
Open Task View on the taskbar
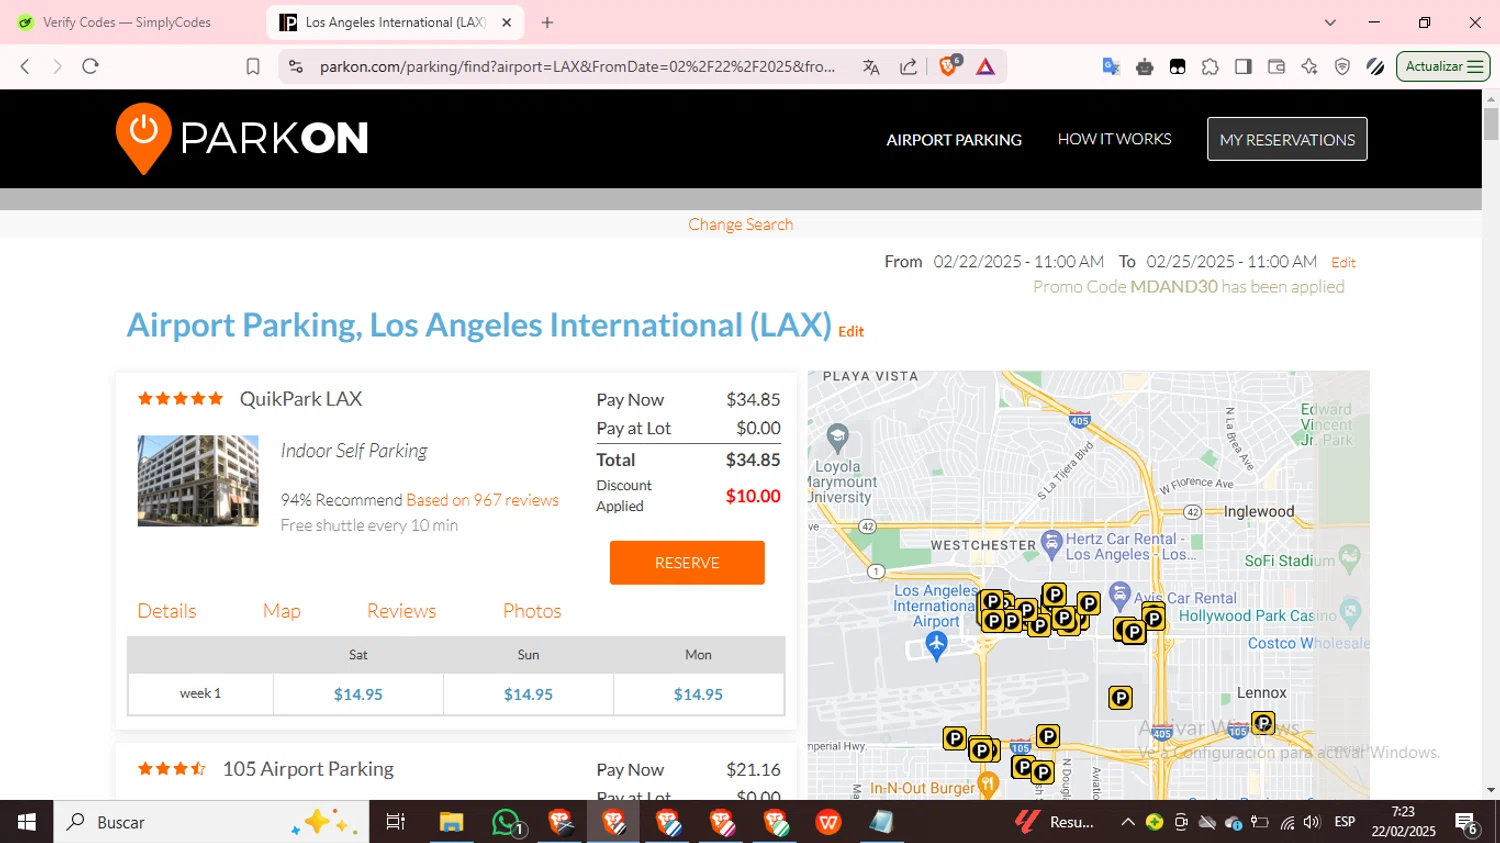396,822
